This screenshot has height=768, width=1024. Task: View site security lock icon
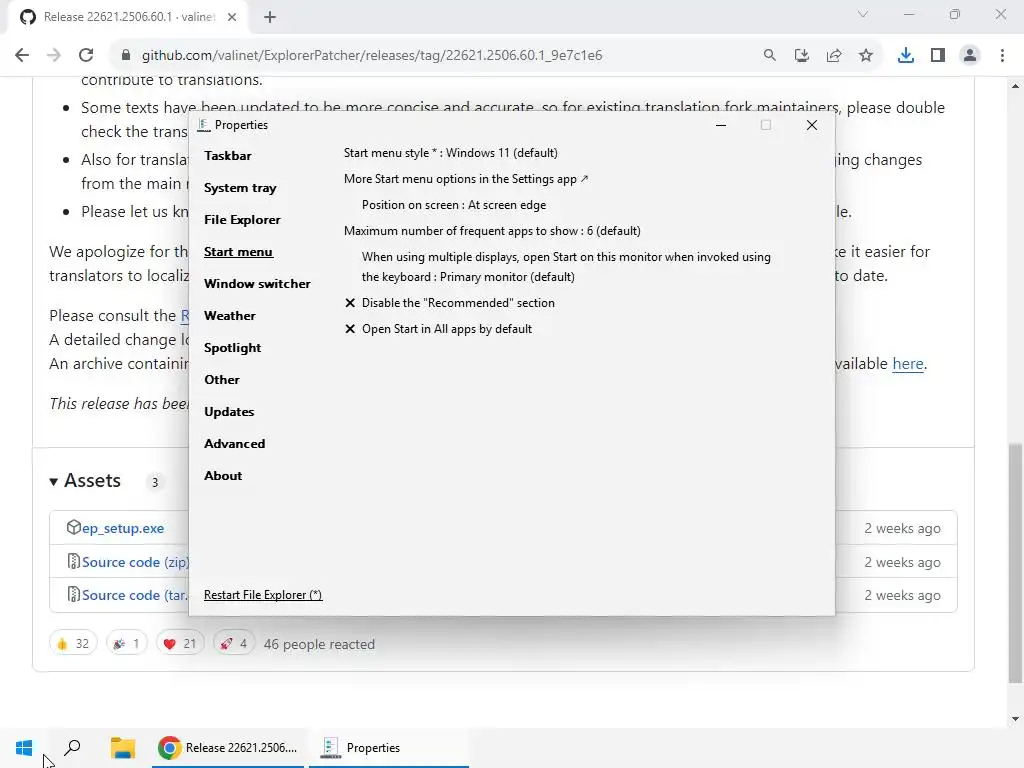[x=125, y=55]
